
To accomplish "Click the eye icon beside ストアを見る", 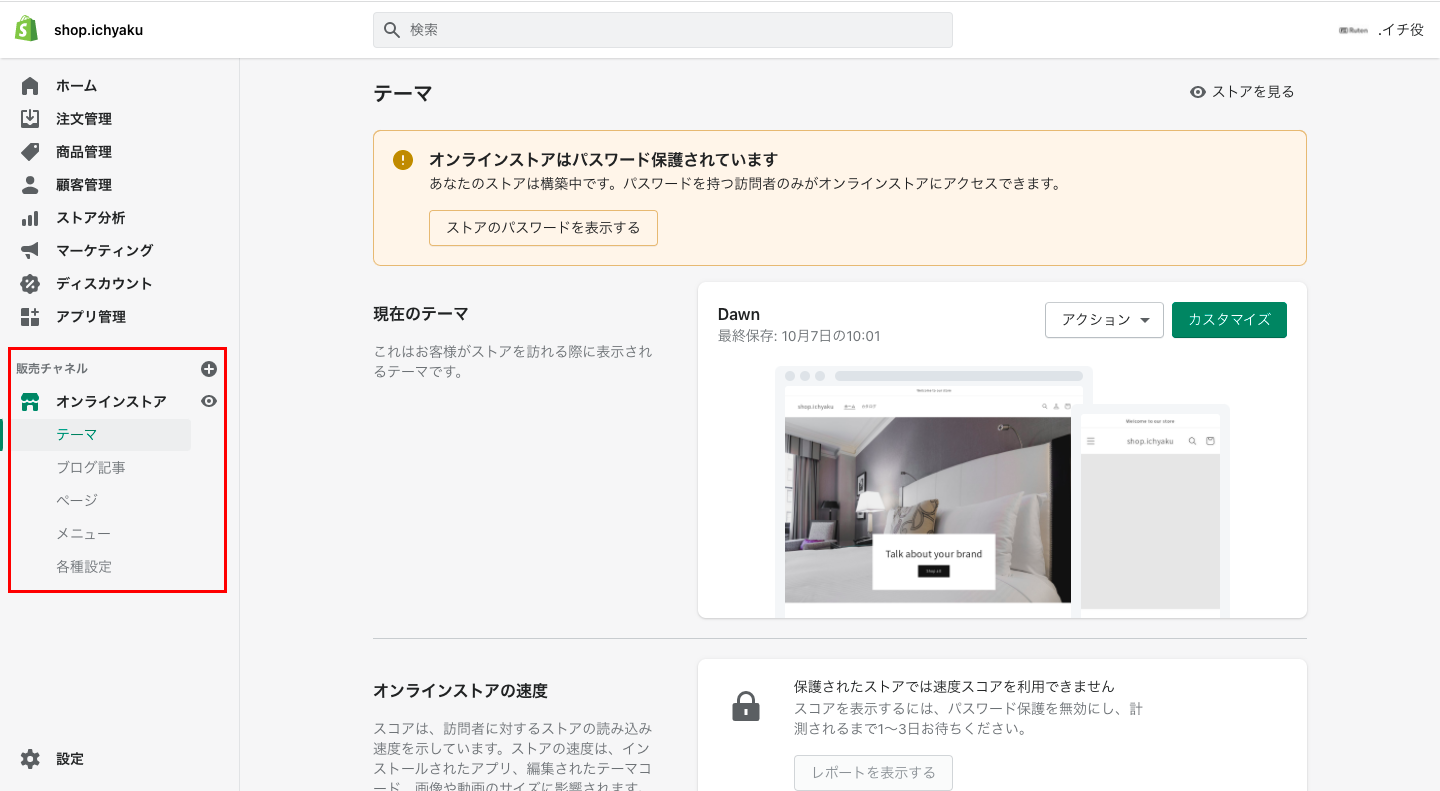I will pyautogui.click(x=1198, y=92).
